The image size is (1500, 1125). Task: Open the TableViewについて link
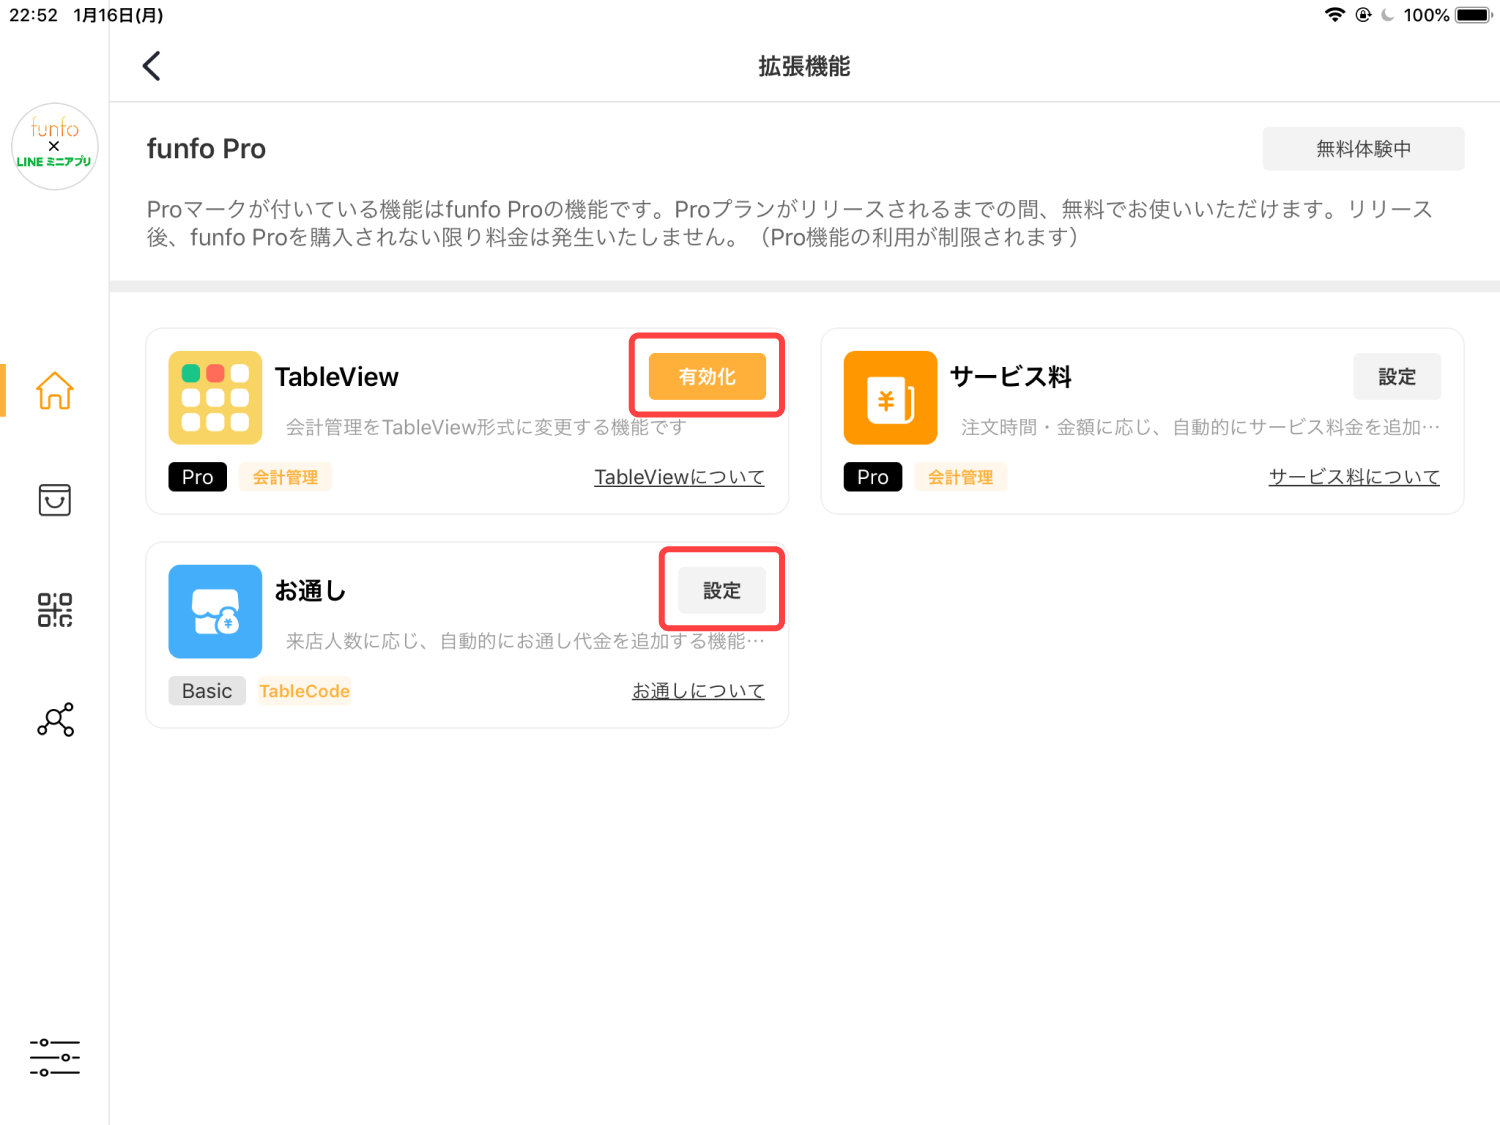679,477
